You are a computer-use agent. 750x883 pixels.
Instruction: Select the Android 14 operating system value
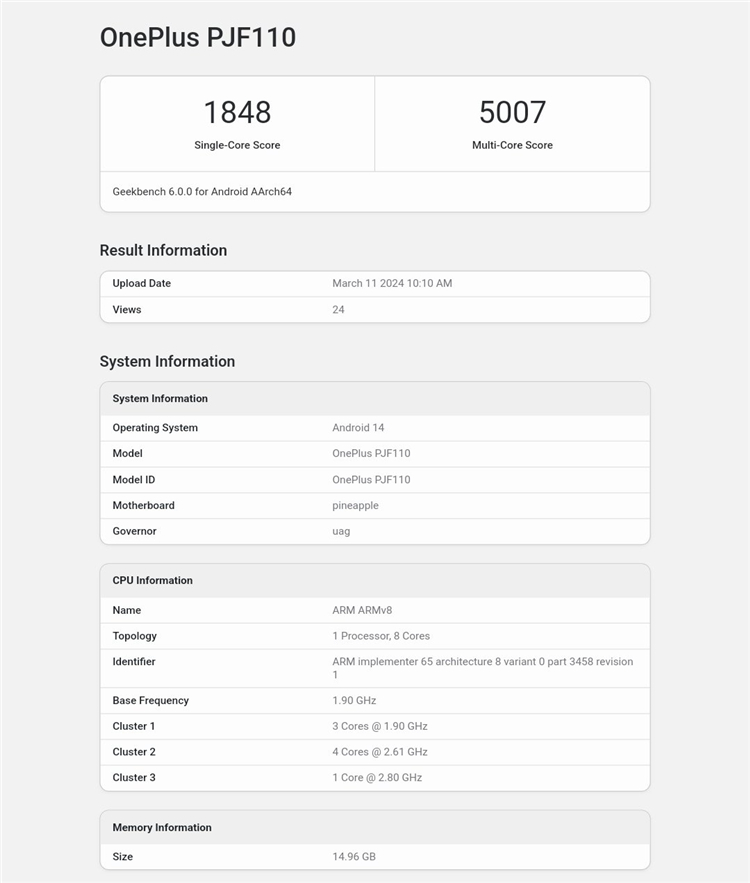358,427
